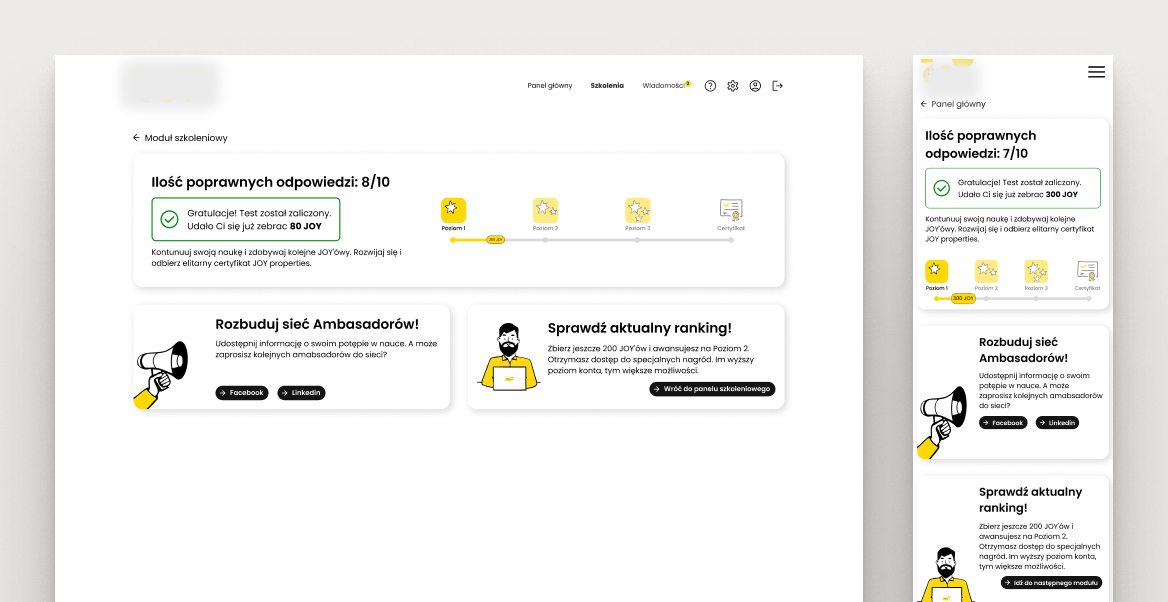Click Idź do następnego modułu button
The height and width of the screenshot is (602, 1168).
[x=1052, y=582]
